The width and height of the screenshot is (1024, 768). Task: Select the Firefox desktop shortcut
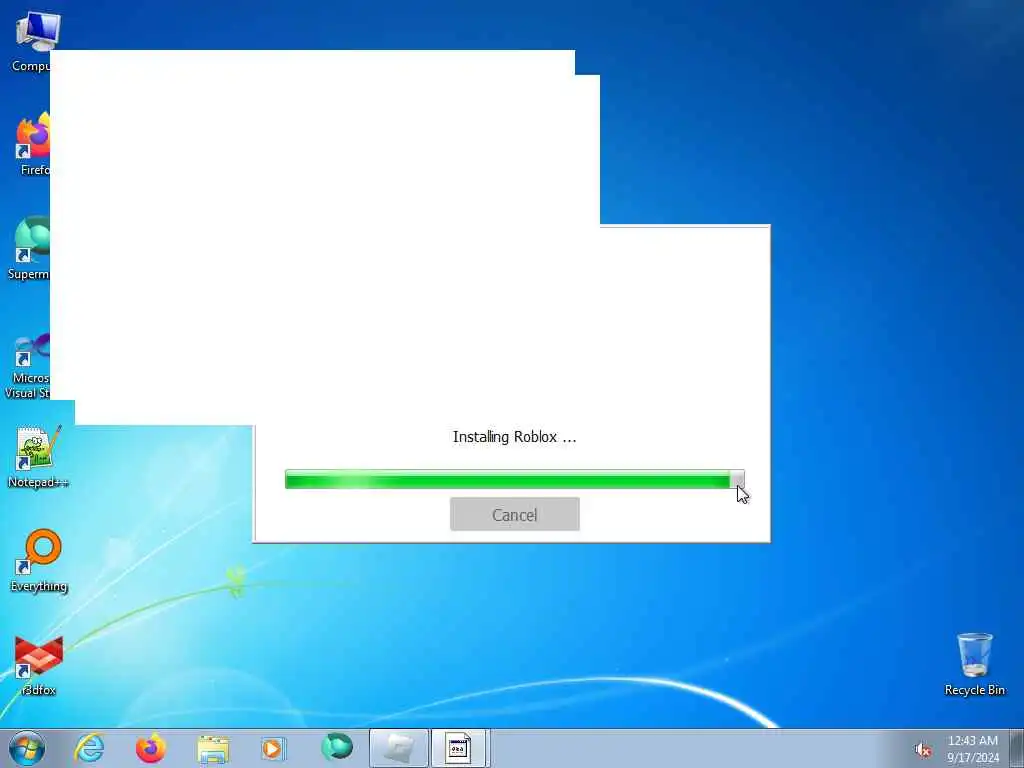[x=33, y=145]
